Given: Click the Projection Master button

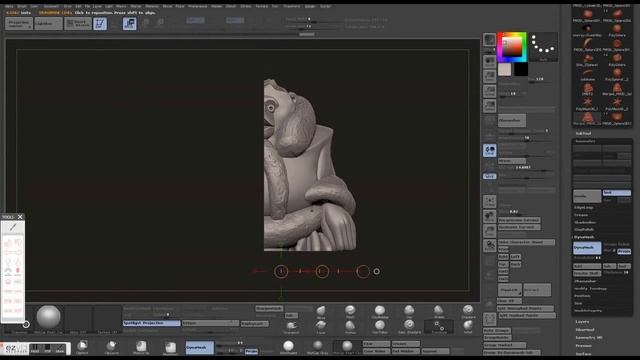Looking at the screenshot, I should tap(19, 24).
